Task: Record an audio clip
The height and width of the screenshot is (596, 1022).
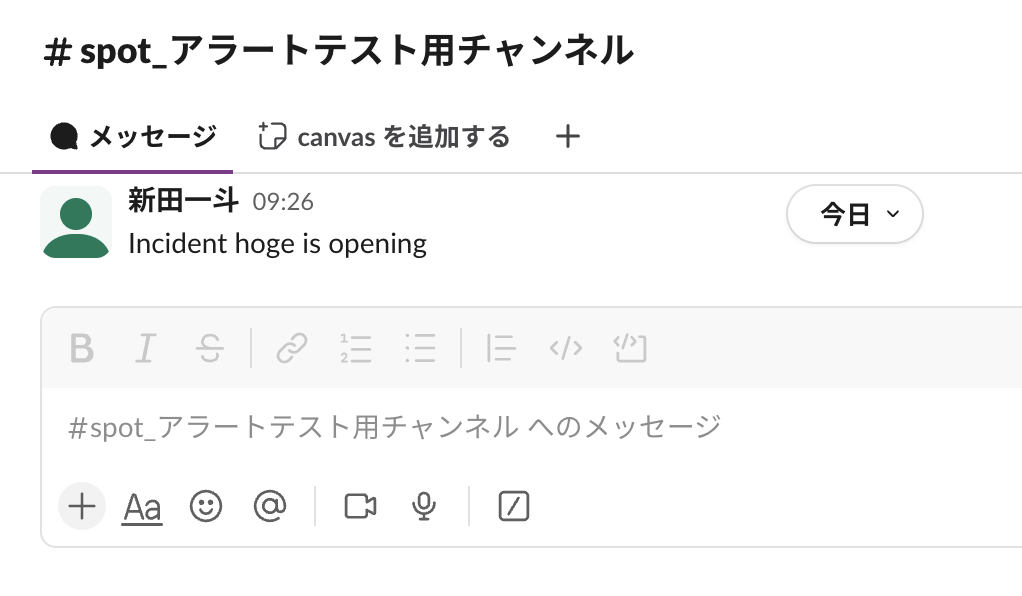Action: coord(423,507)
